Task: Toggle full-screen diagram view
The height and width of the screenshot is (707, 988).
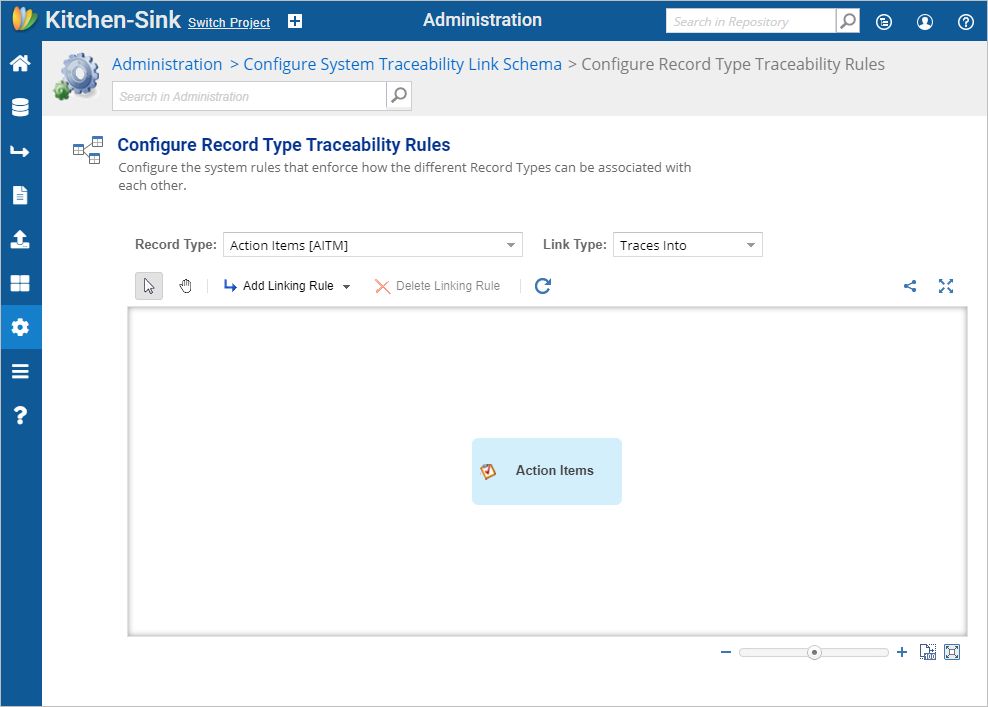Action: (946, 286)
